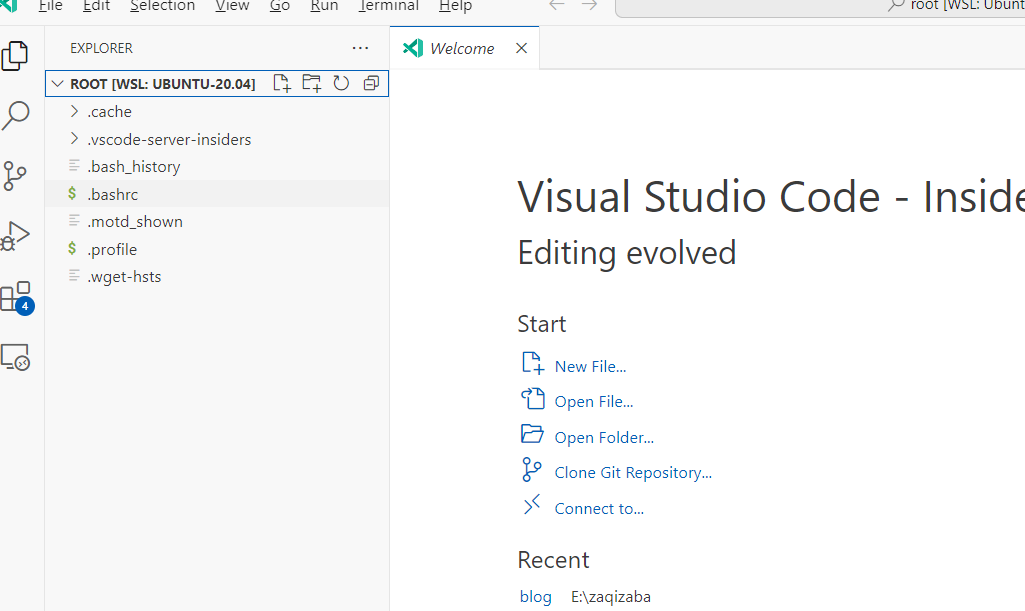Expand the .vscode-server-insiders folder

click(x=168, y=139)
